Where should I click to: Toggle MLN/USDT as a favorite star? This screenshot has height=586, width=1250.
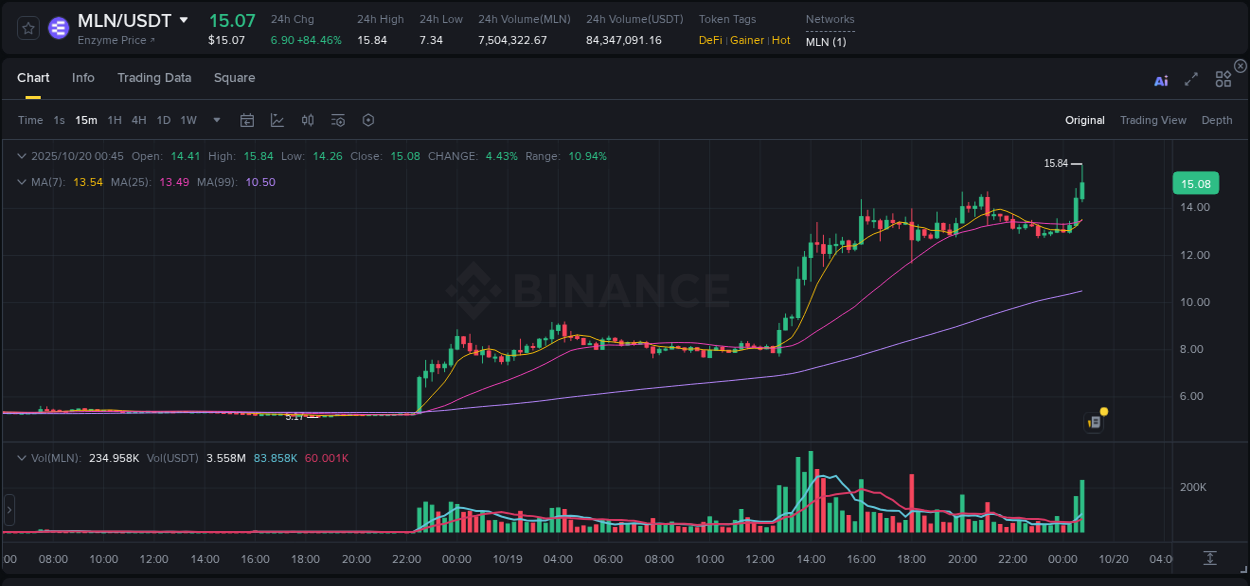tap(28, 28)
